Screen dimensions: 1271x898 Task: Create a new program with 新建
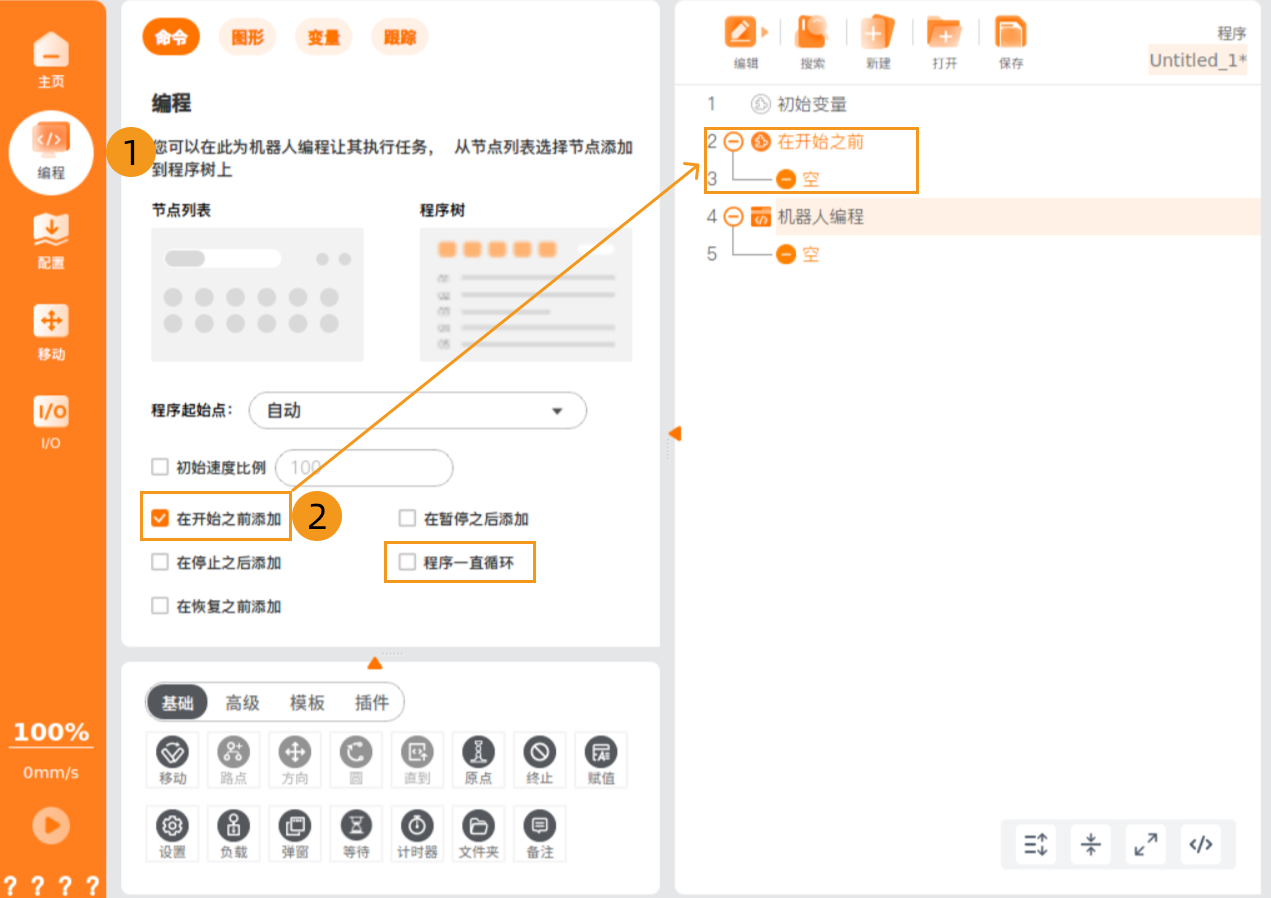878,42
